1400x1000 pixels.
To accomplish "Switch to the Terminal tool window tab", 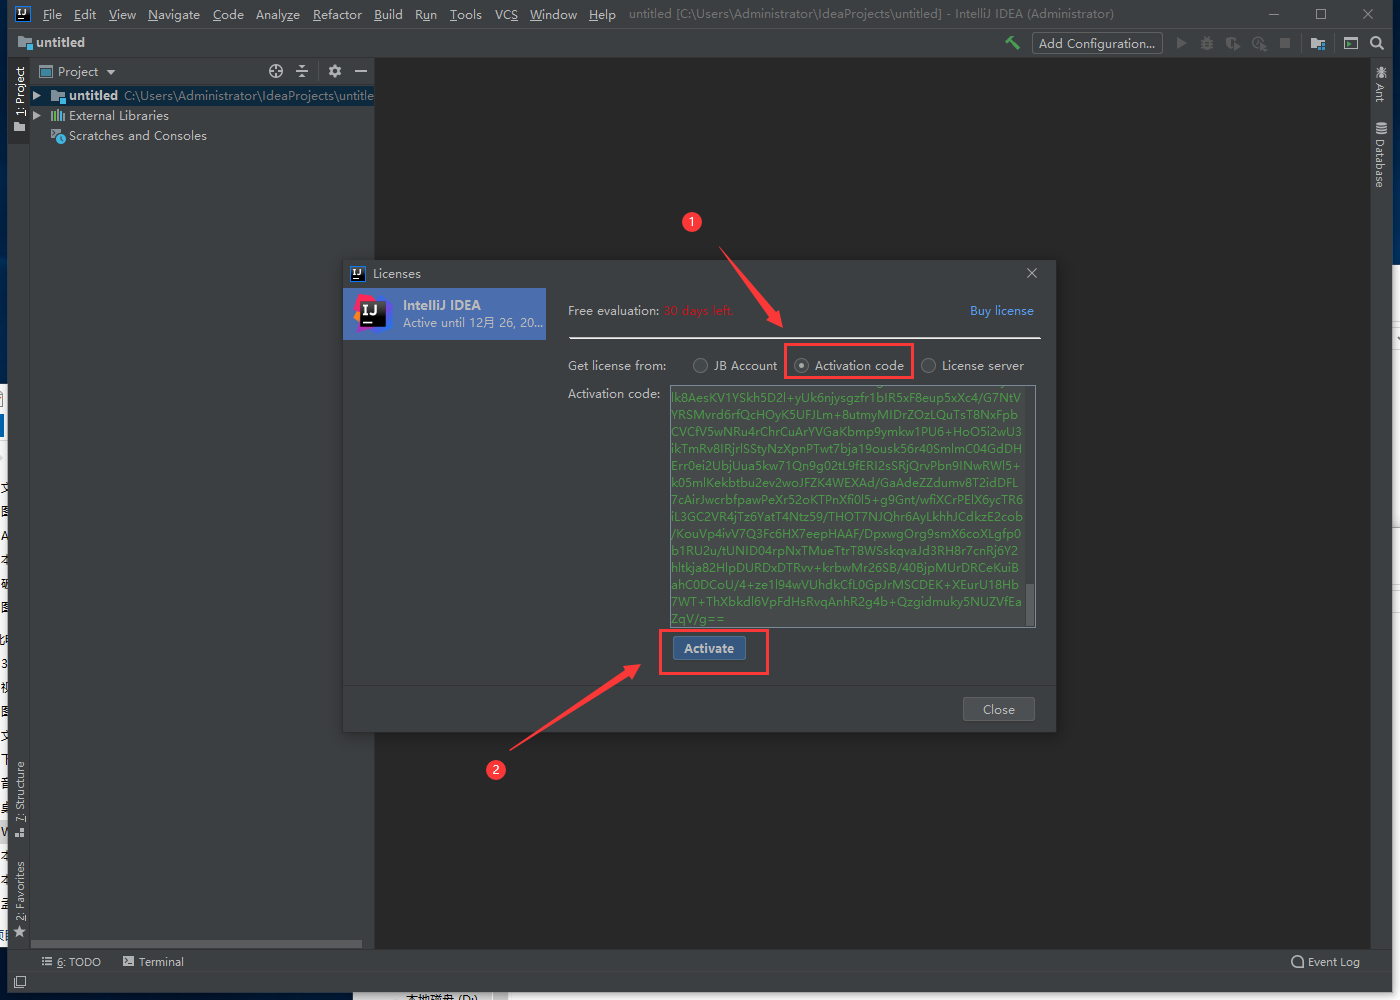I will [154, 962].
